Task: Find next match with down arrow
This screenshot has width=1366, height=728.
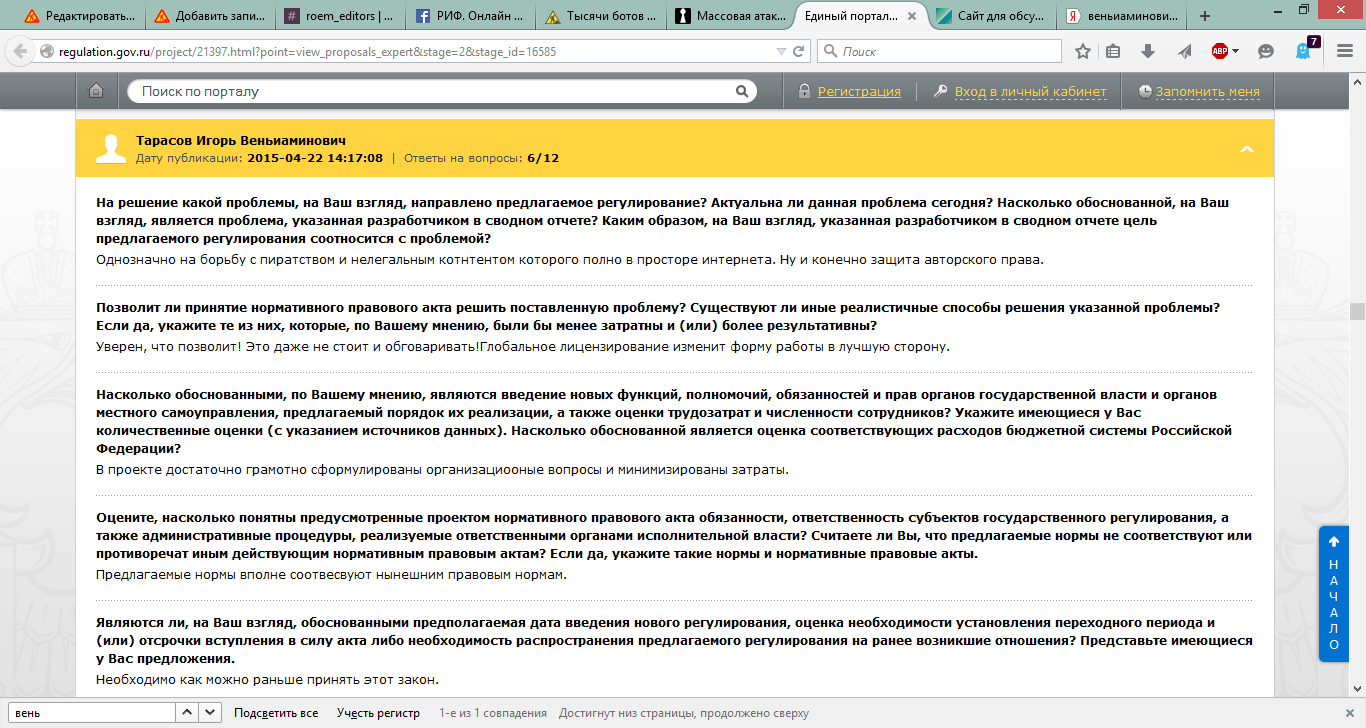Action: tap(210, 713)
